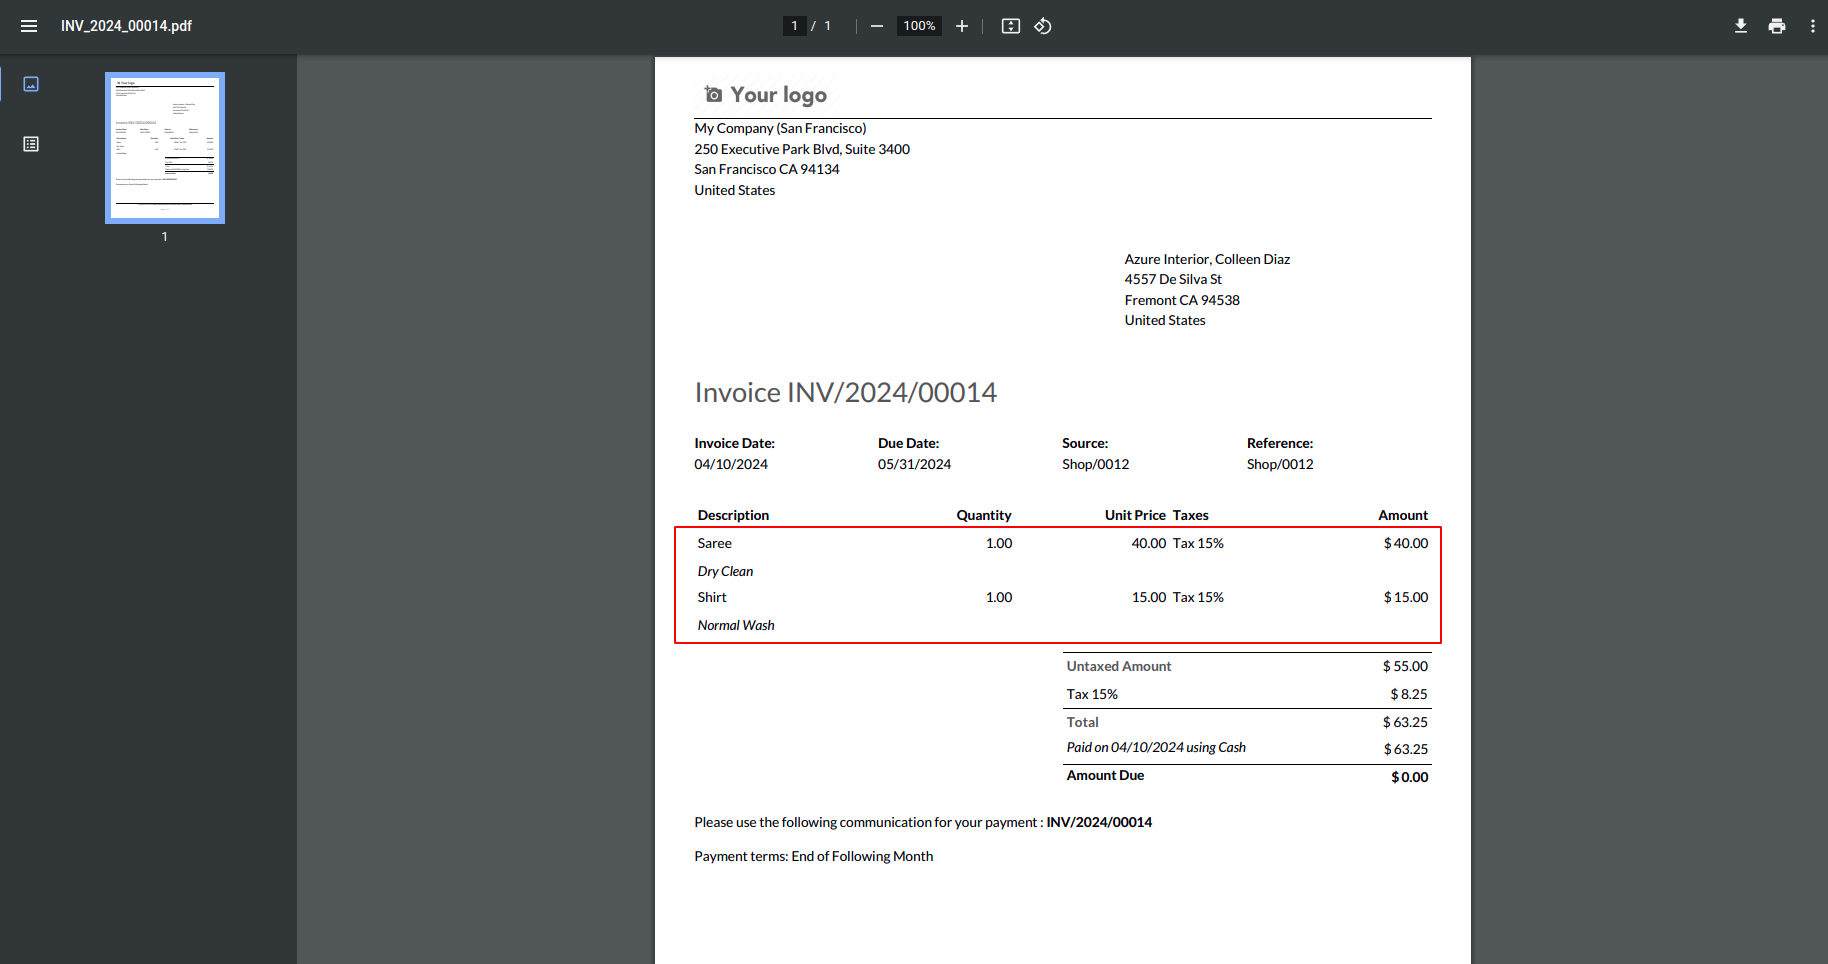Image resolution: width=1828 pixels, height=964 pixels.
Task: Switch to the thumbnails view in sidebar
Action: [x=31, y=84]
